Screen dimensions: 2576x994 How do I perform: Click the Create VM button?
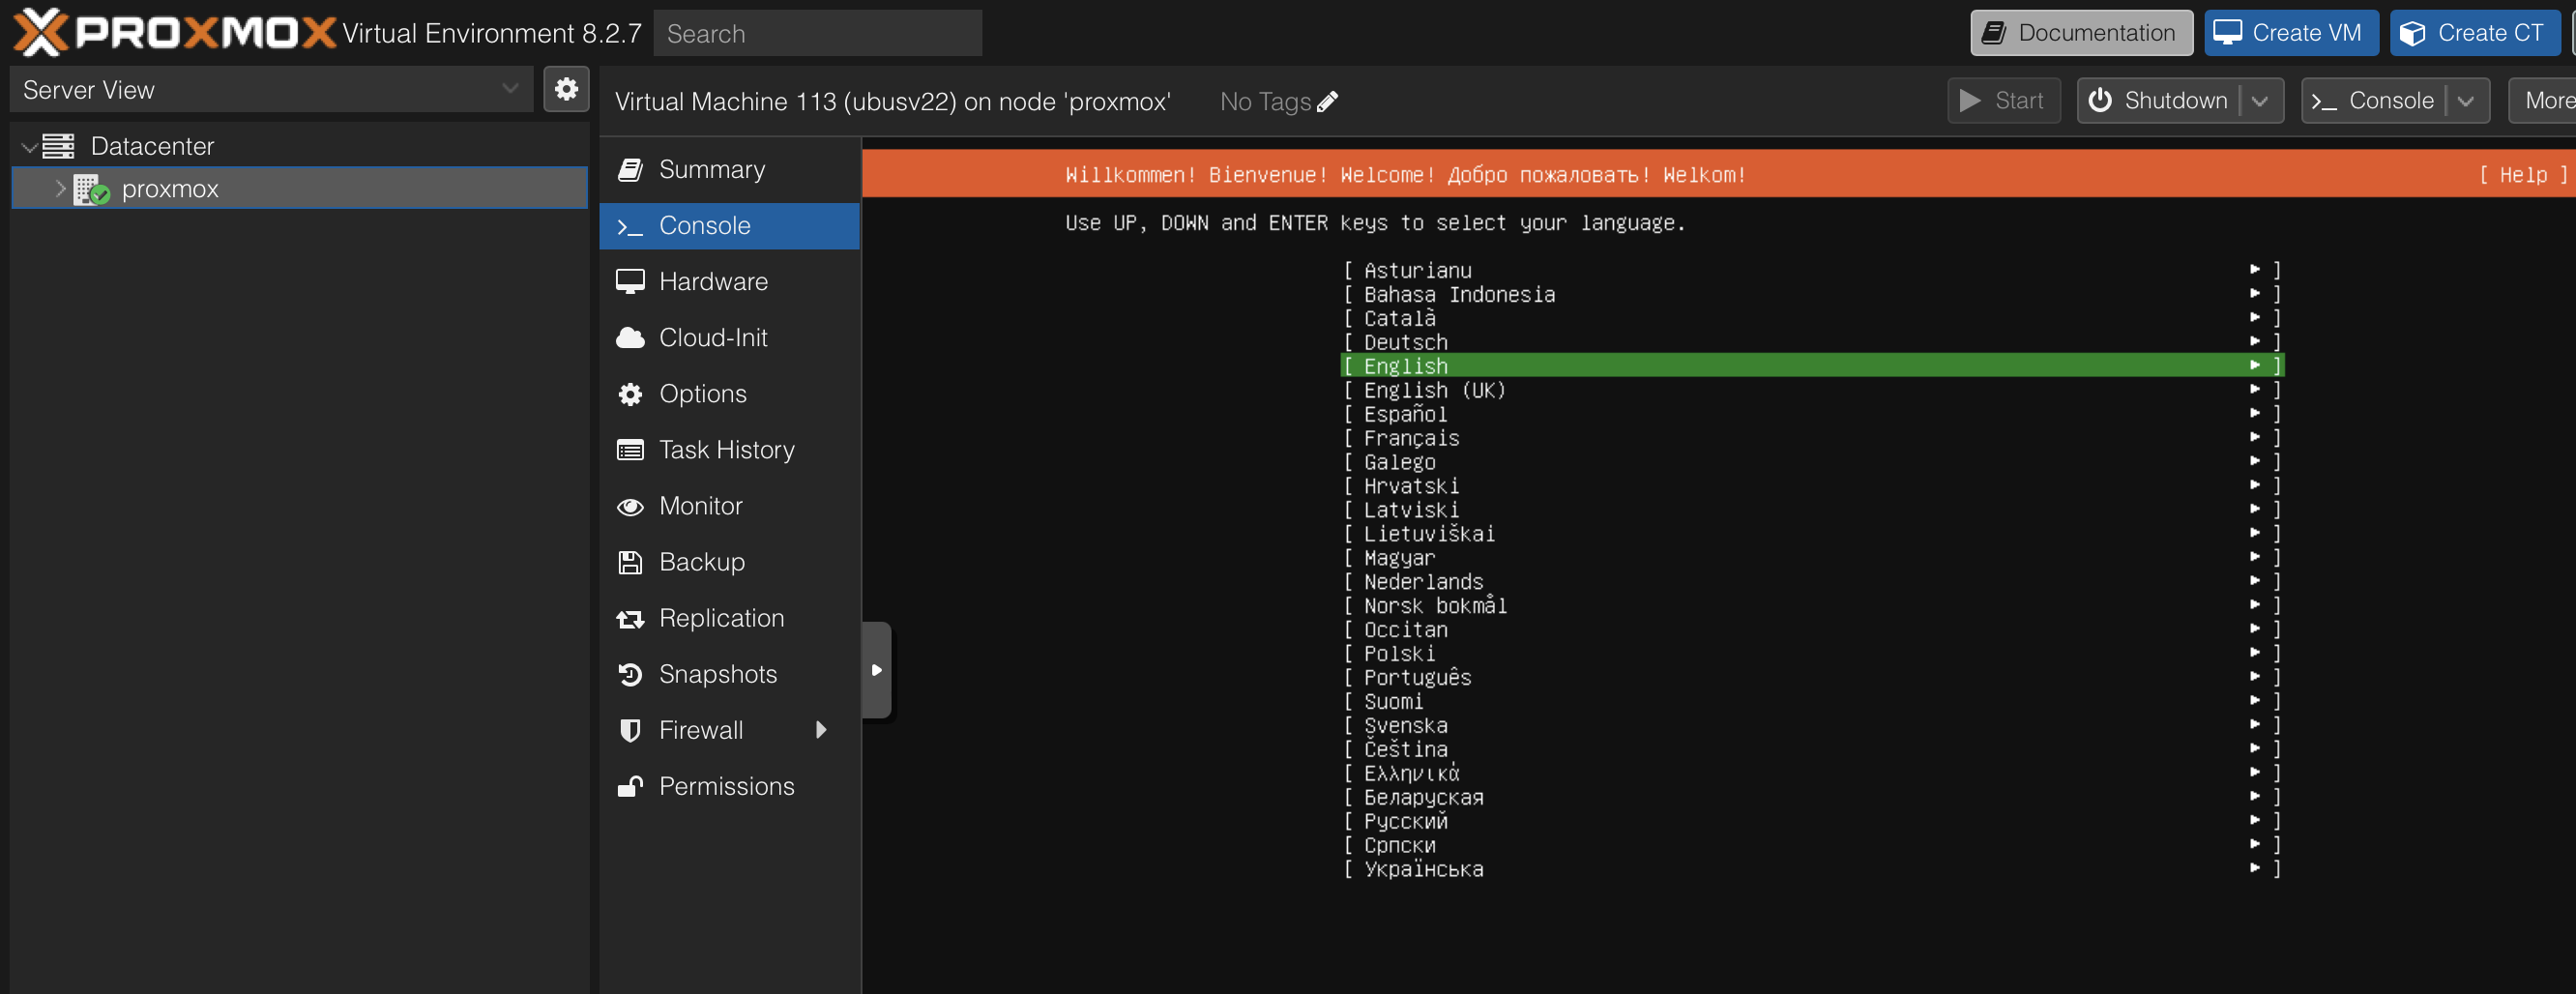point(2291,33)
